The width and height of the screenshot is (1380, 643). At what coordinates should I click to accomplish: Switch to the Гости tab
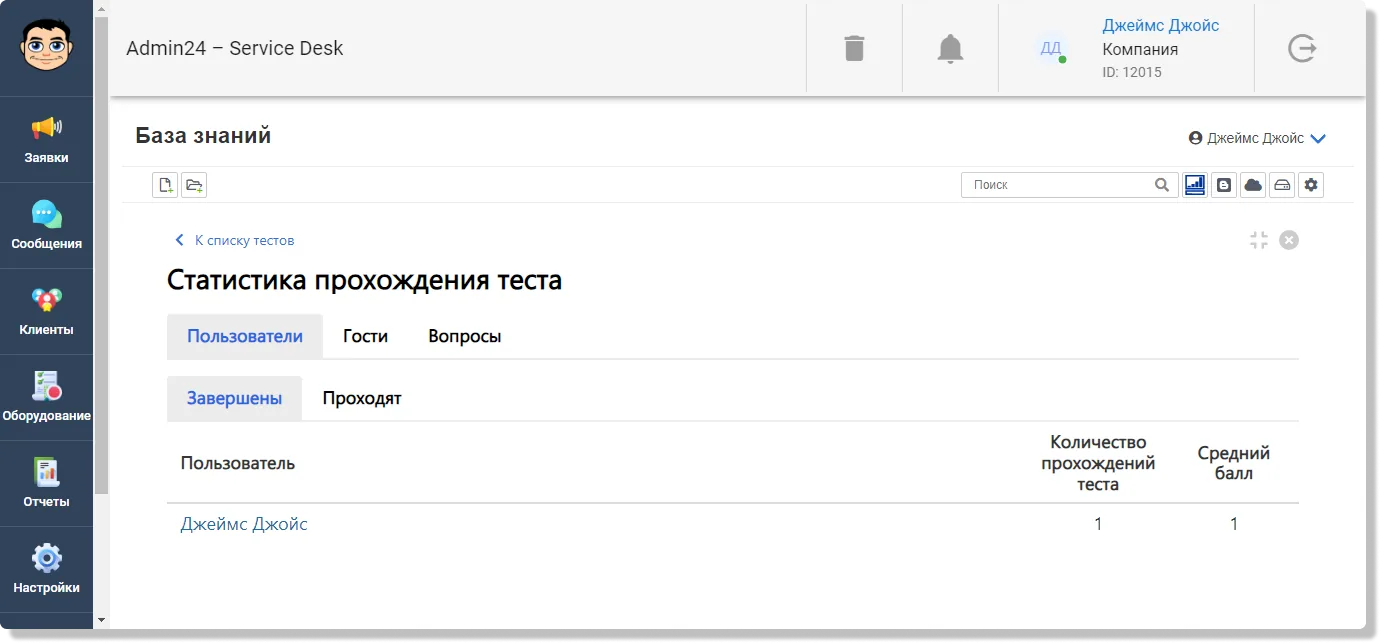(x=365, y=336)
